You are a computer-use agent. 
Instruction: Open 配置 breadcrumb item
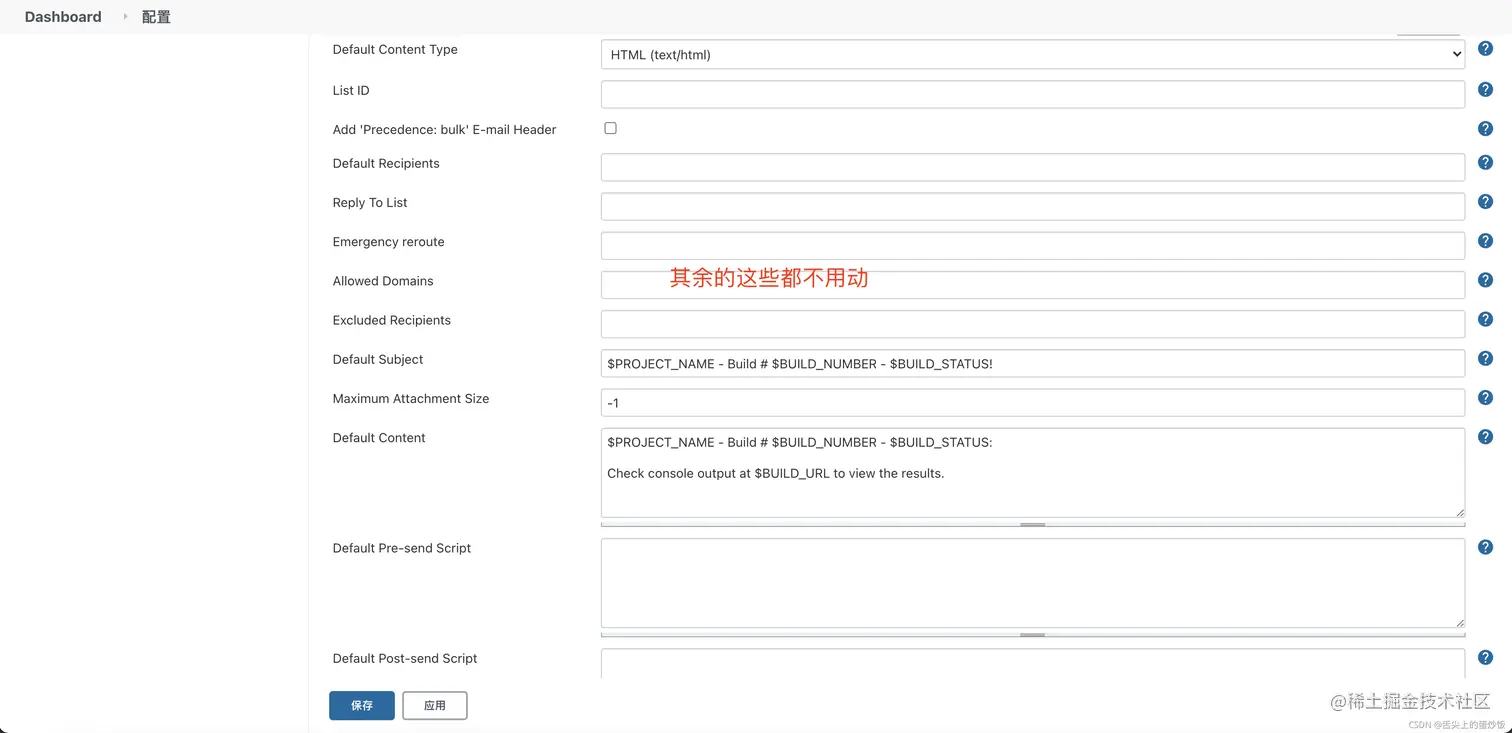tap(156, 17)
